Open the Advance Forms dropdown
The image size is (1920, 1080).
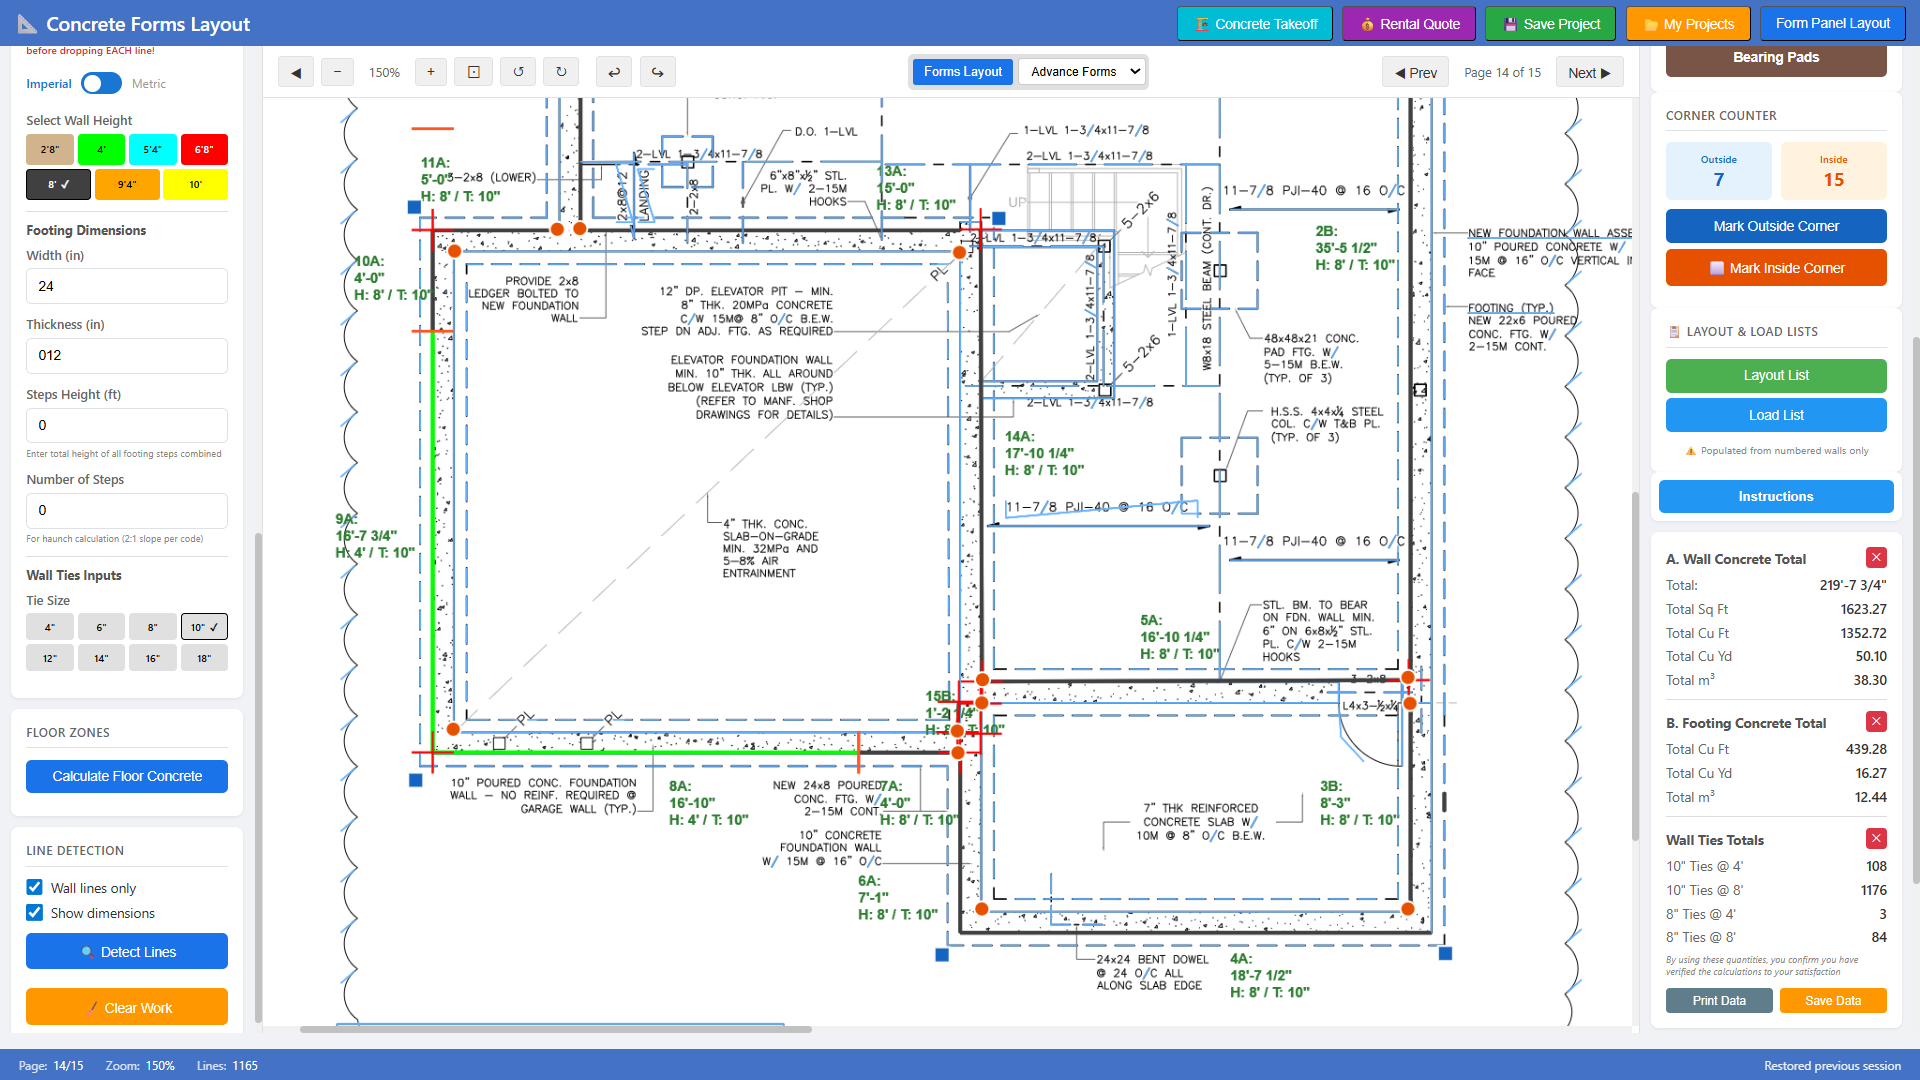tap(1083, 72)
